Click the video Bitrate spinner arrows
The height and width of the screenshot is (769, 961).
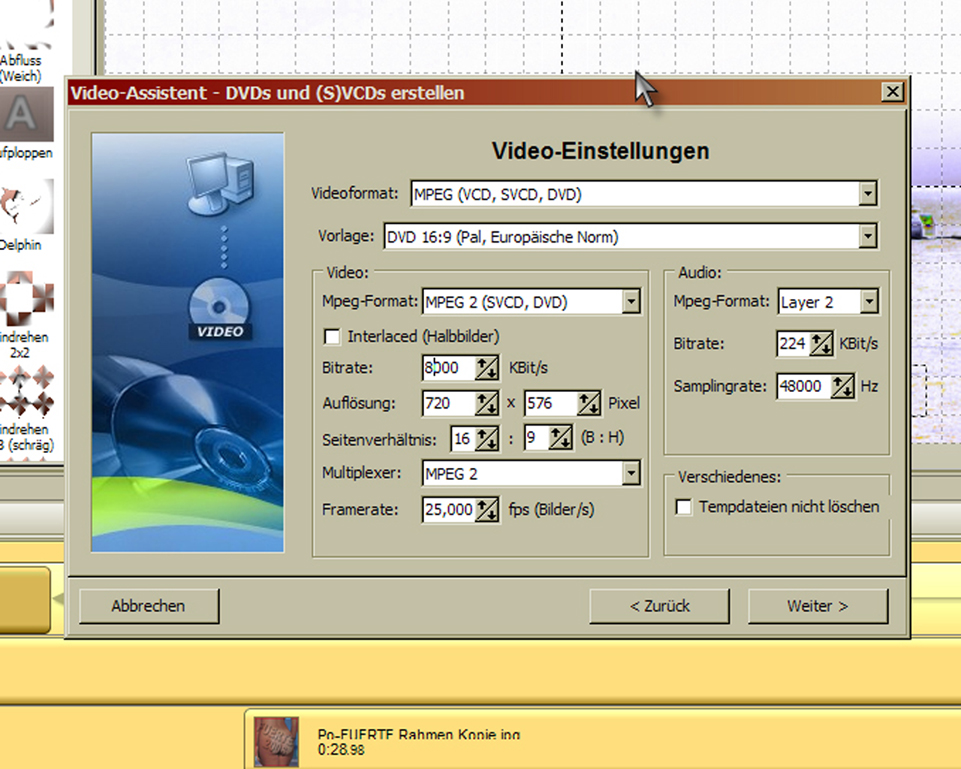point(487,368)
